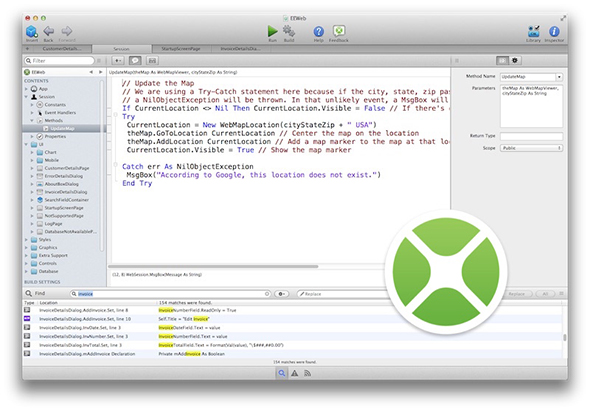This screenshot has width=590, height=411.
Task: Clear the invoice search field
Action: click(x=267, y=294)
